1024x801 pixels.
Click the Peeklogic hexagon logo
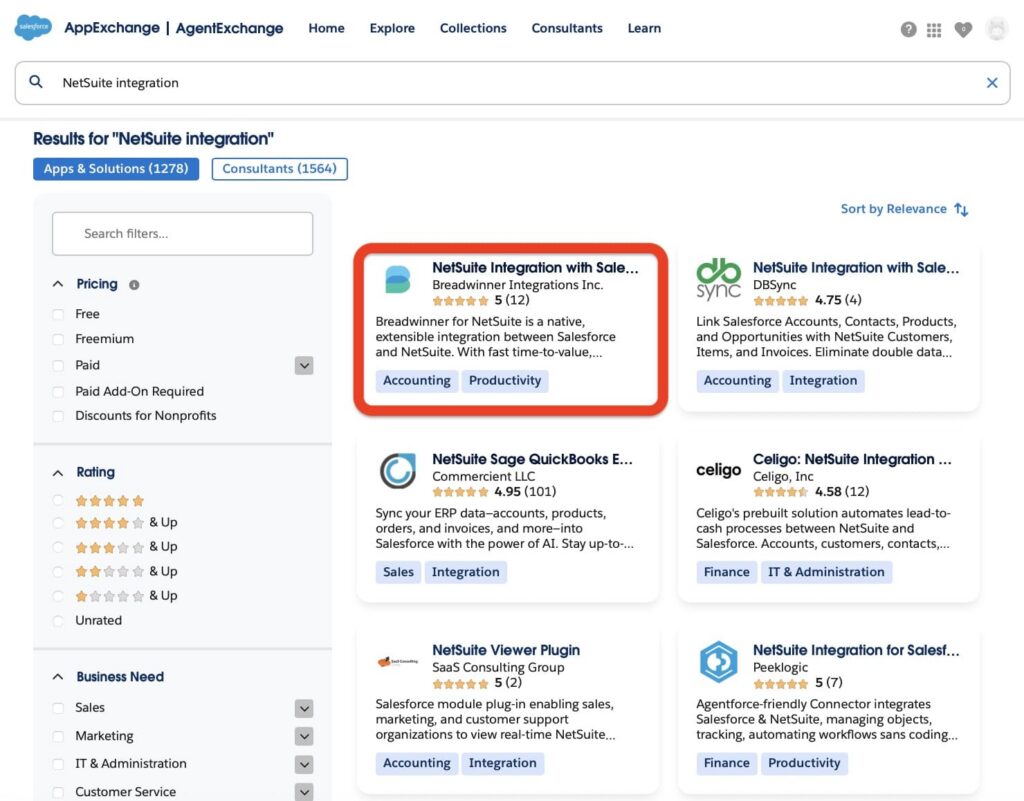tap(717, 662)
